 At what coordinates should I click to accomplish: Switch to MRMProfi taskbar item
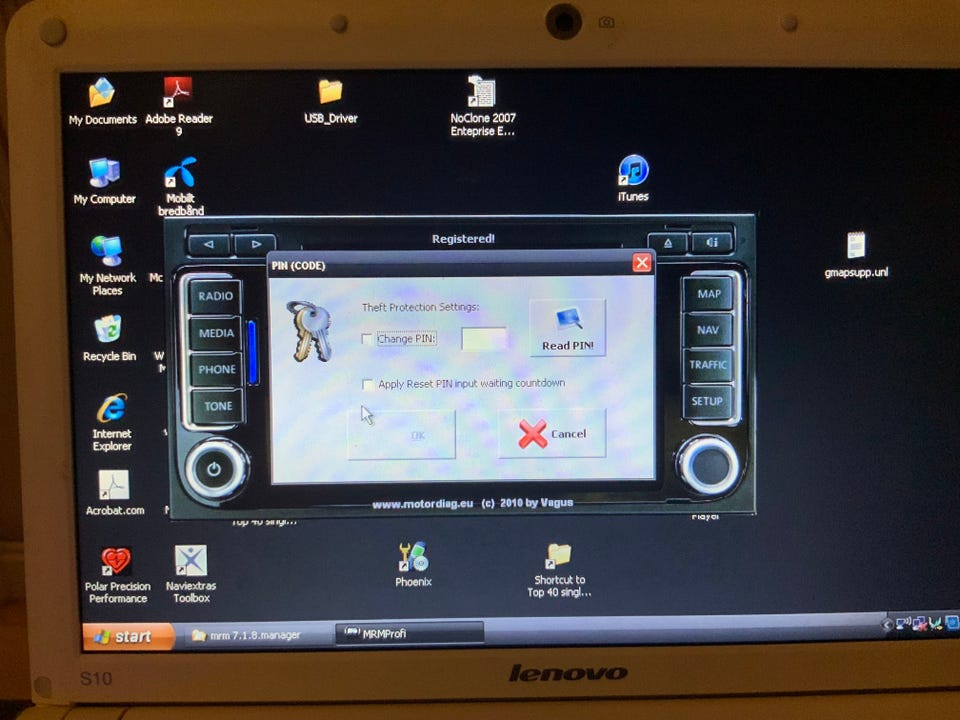click(409, 634)
